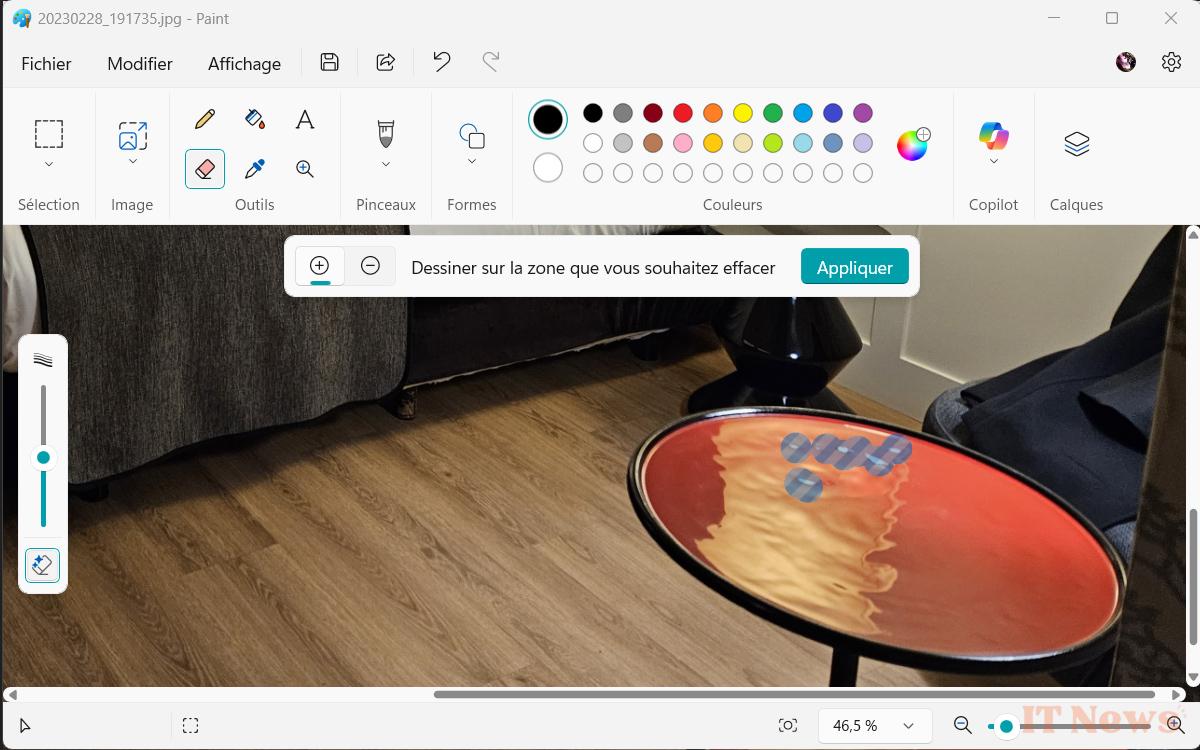Open the Edit colors wheel
This screenshot has height=750, width=1200.
pyautogui.click(x=913, y=144)
